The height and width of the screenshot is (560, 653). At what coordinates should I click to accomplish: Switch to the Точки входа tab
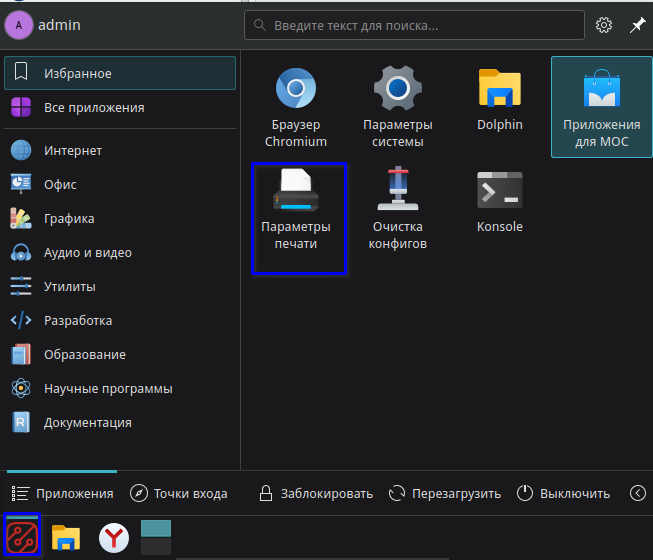point(181,493)
